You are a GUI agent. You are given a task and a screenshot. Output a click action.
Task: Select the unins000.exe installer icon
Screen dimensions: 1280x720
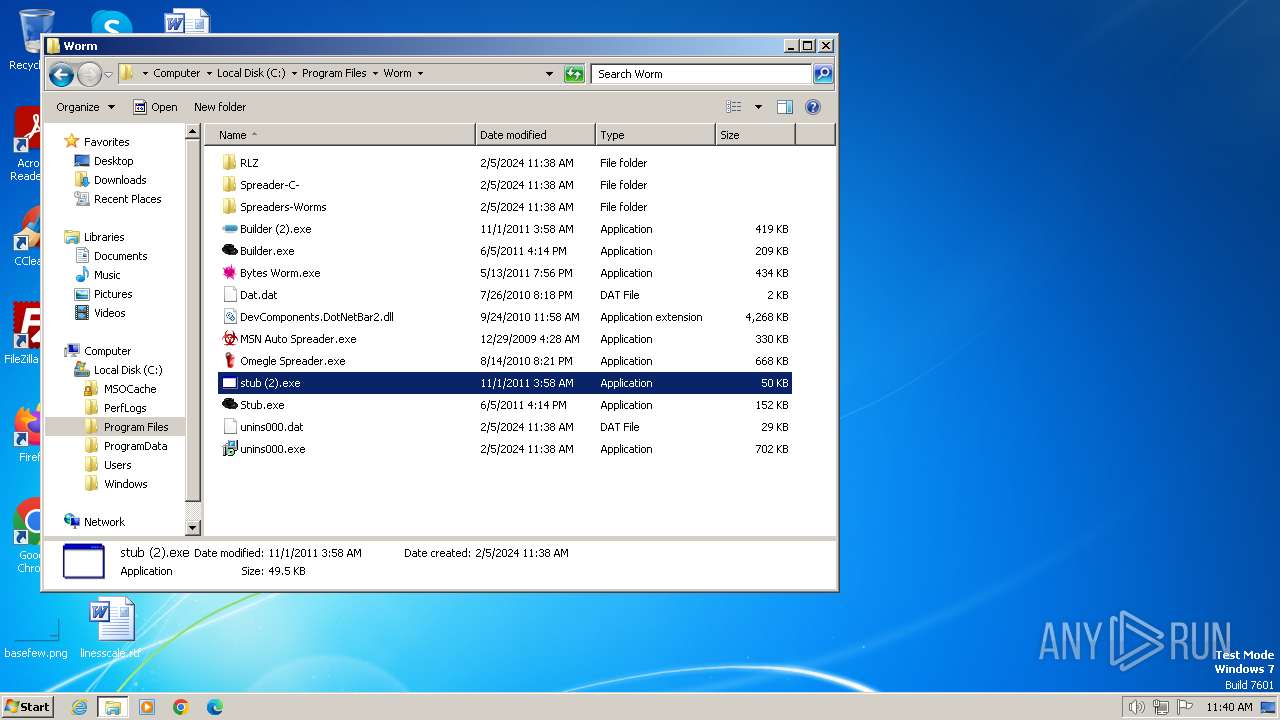coord(229,449)
